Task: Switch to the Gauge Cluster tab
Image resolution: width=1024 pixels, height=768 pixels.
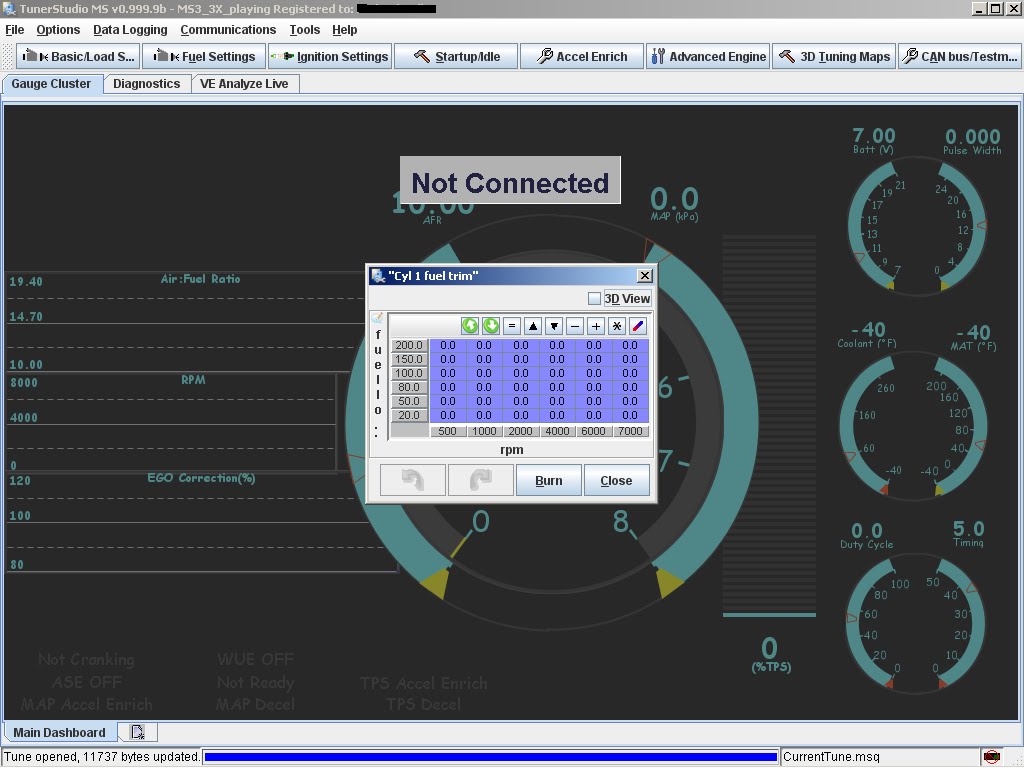Action: point(52,84)
